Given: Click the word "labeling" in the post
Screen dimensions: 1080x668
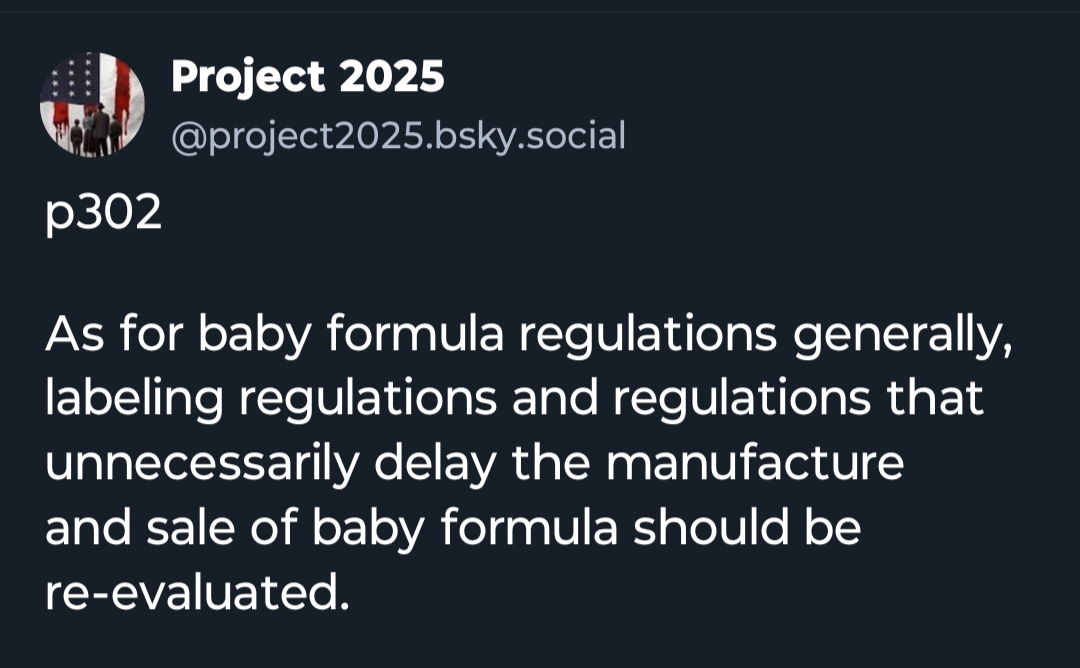Looking at the screenshot, I should pos(133,399).
